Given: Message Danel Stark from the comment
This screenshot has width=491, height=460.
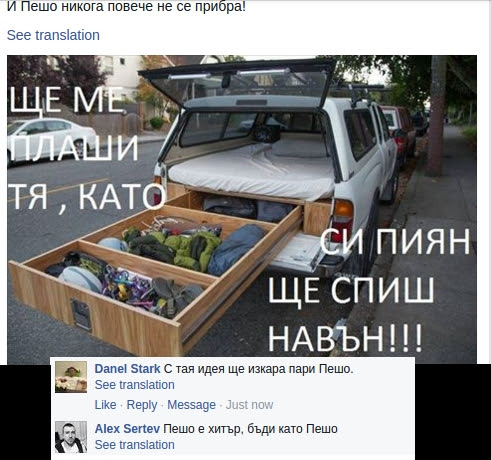Looking at the screenshot, I should (191, 405).
